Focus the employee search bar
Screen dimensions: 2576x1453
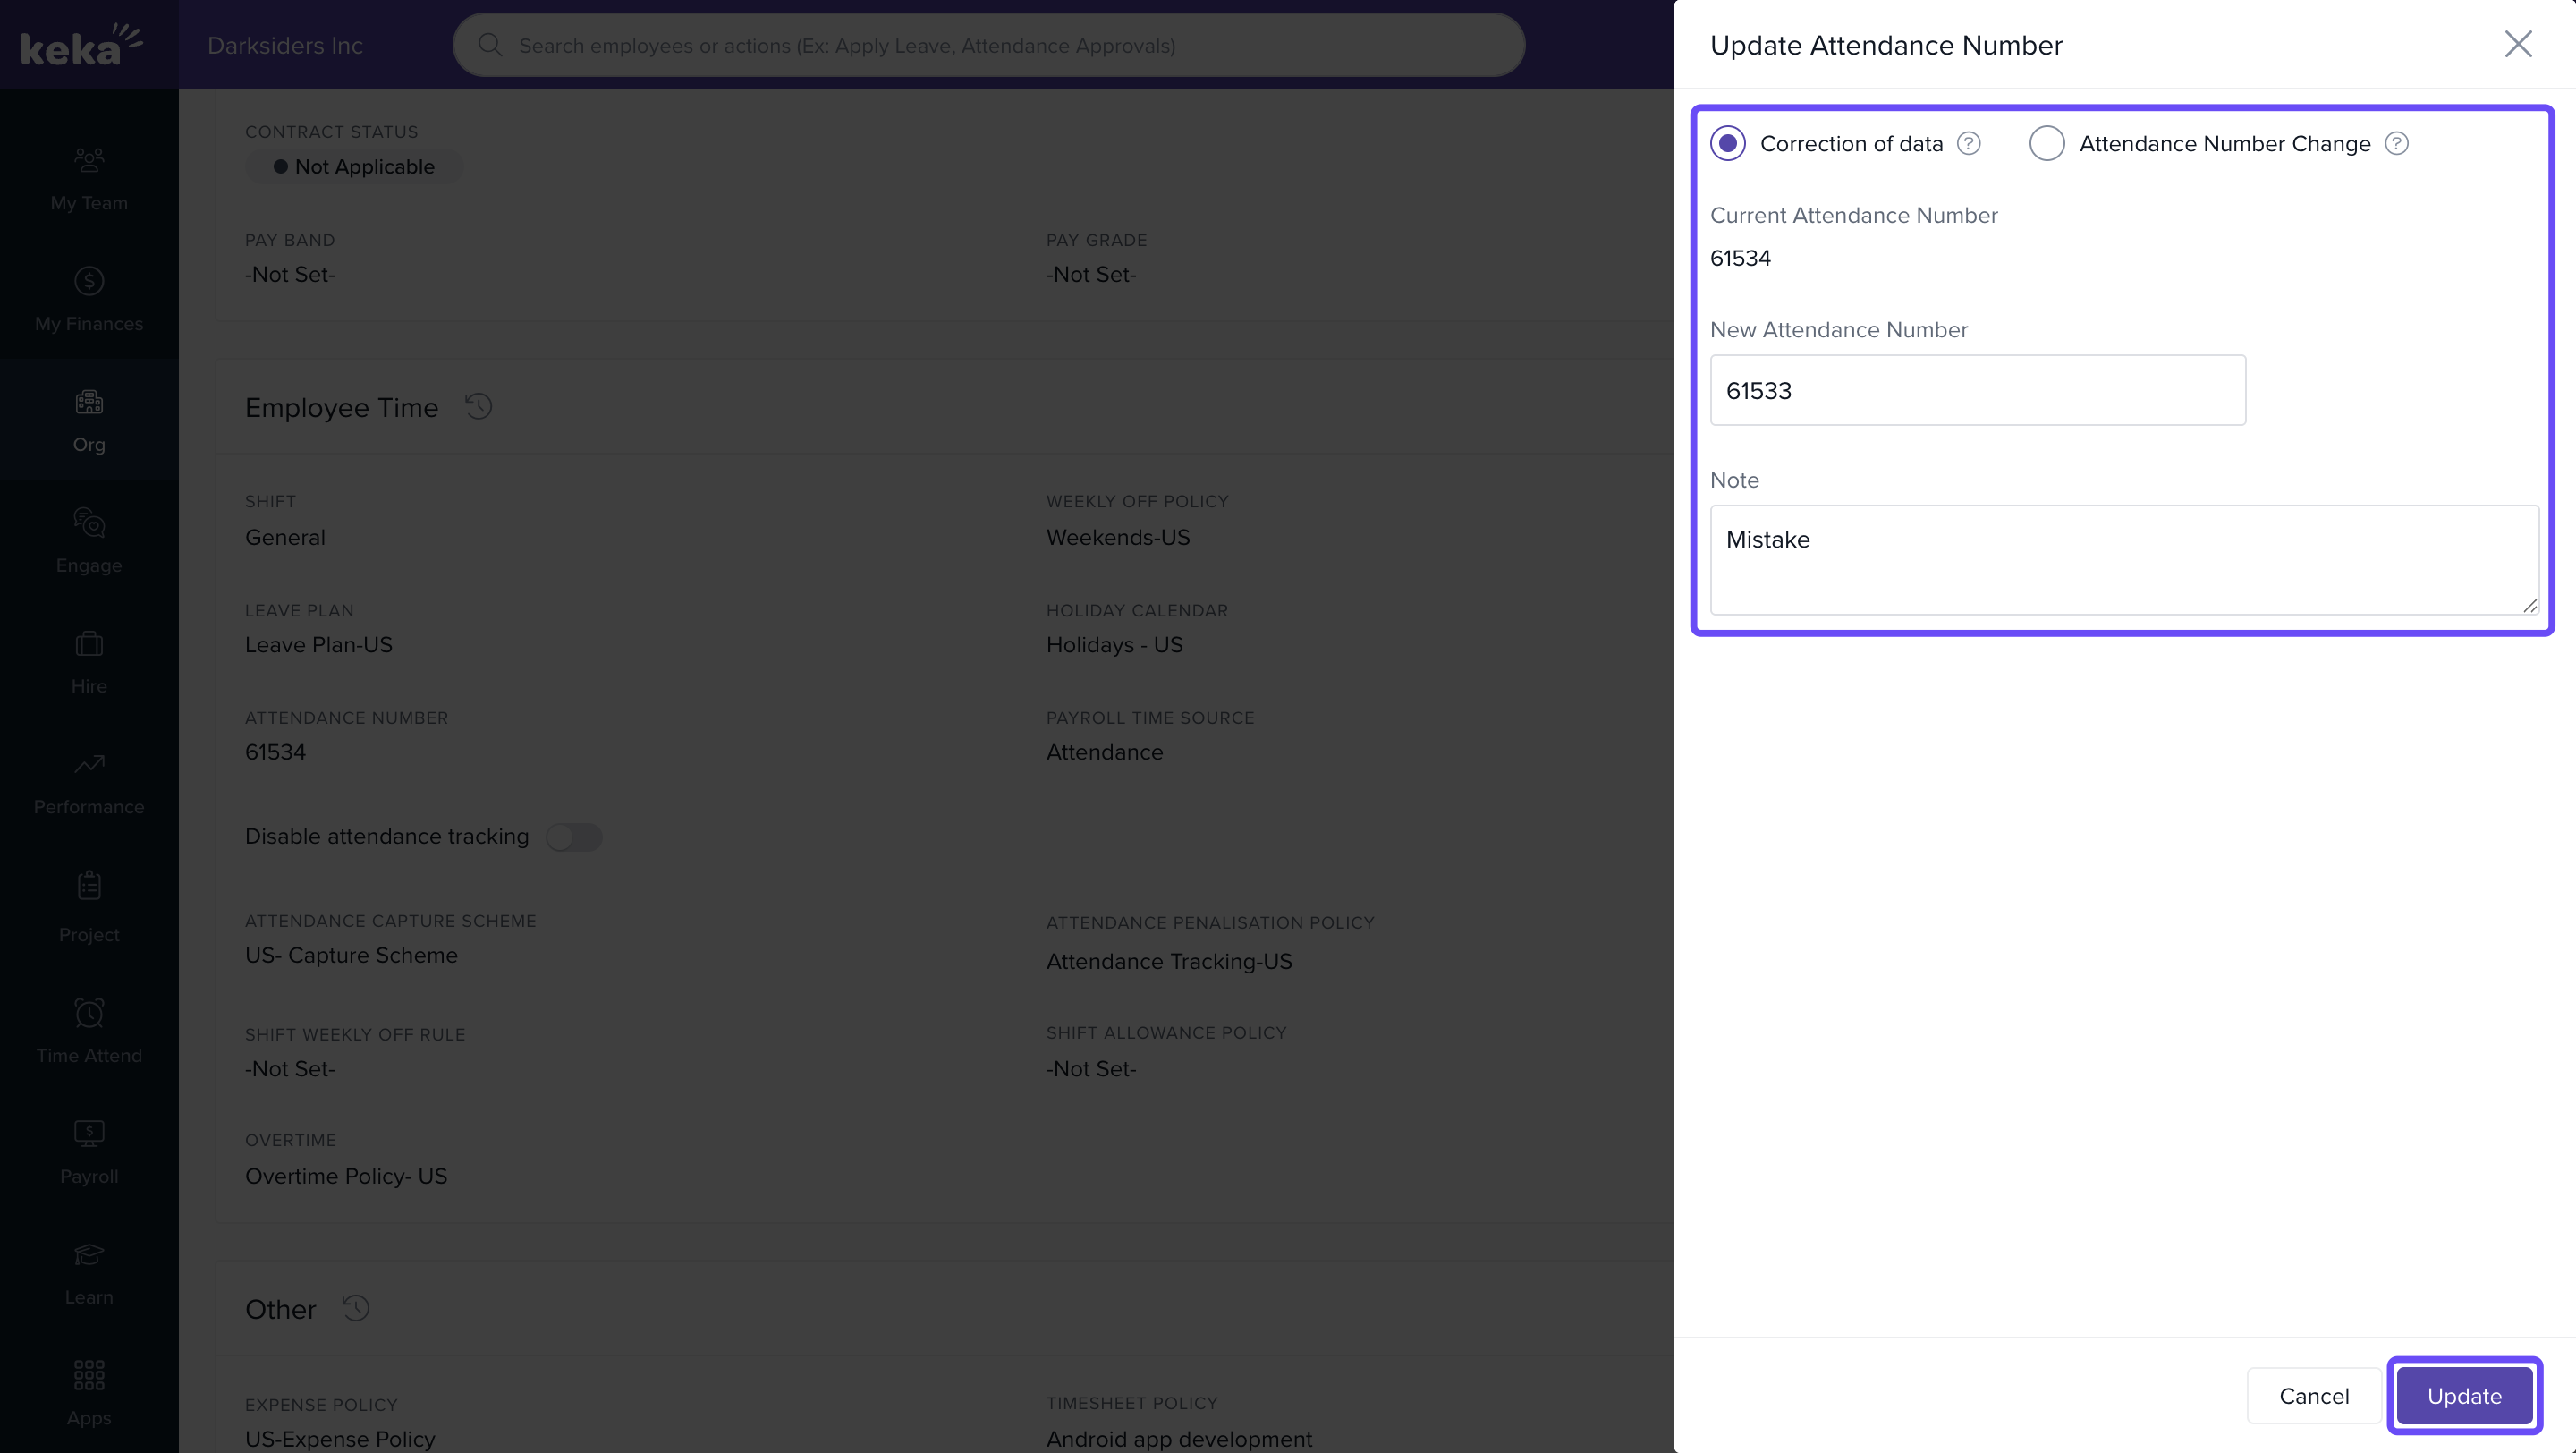[988, 45]
